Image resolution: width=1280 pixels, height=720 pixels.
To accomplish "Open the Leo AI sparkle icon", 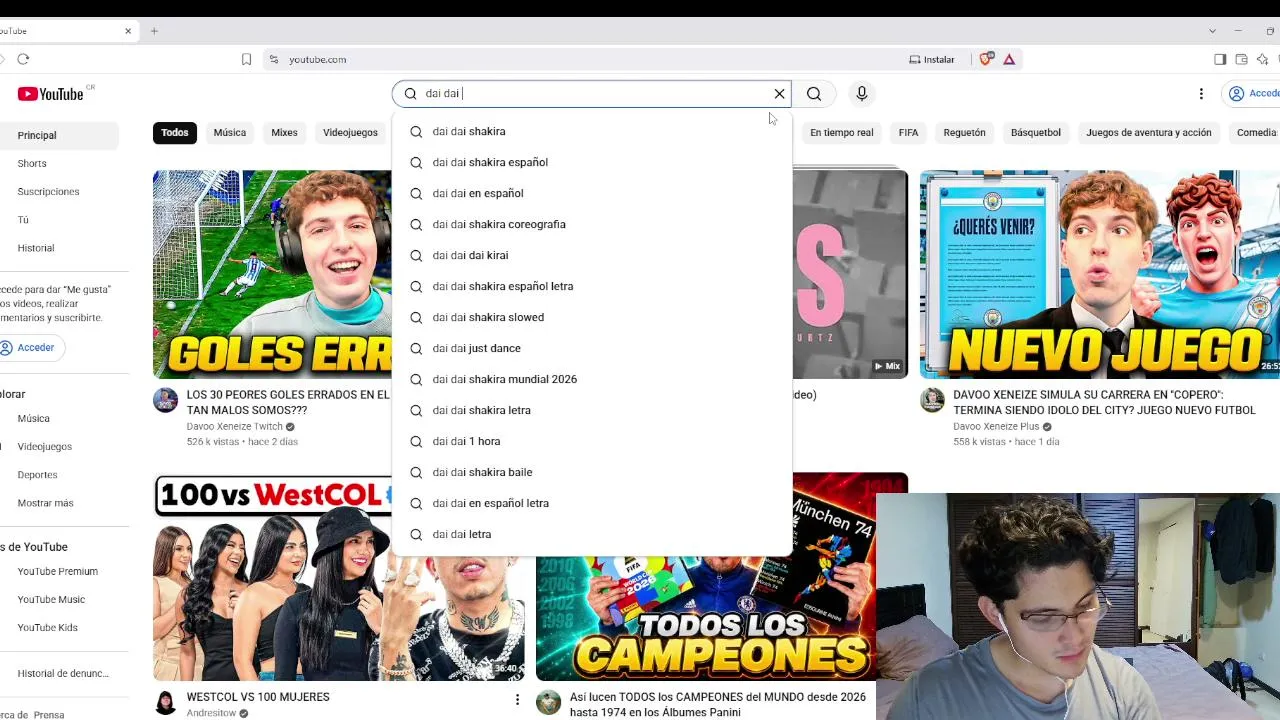I will (x=1263, y=59).
